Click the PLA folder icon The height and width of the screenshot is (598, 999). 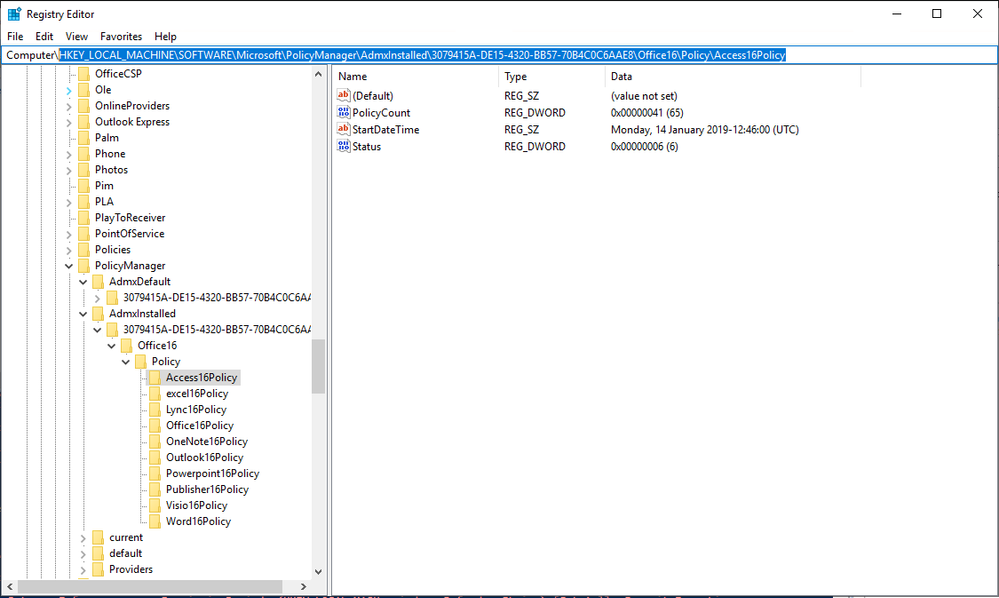click(x=84, y=201)
